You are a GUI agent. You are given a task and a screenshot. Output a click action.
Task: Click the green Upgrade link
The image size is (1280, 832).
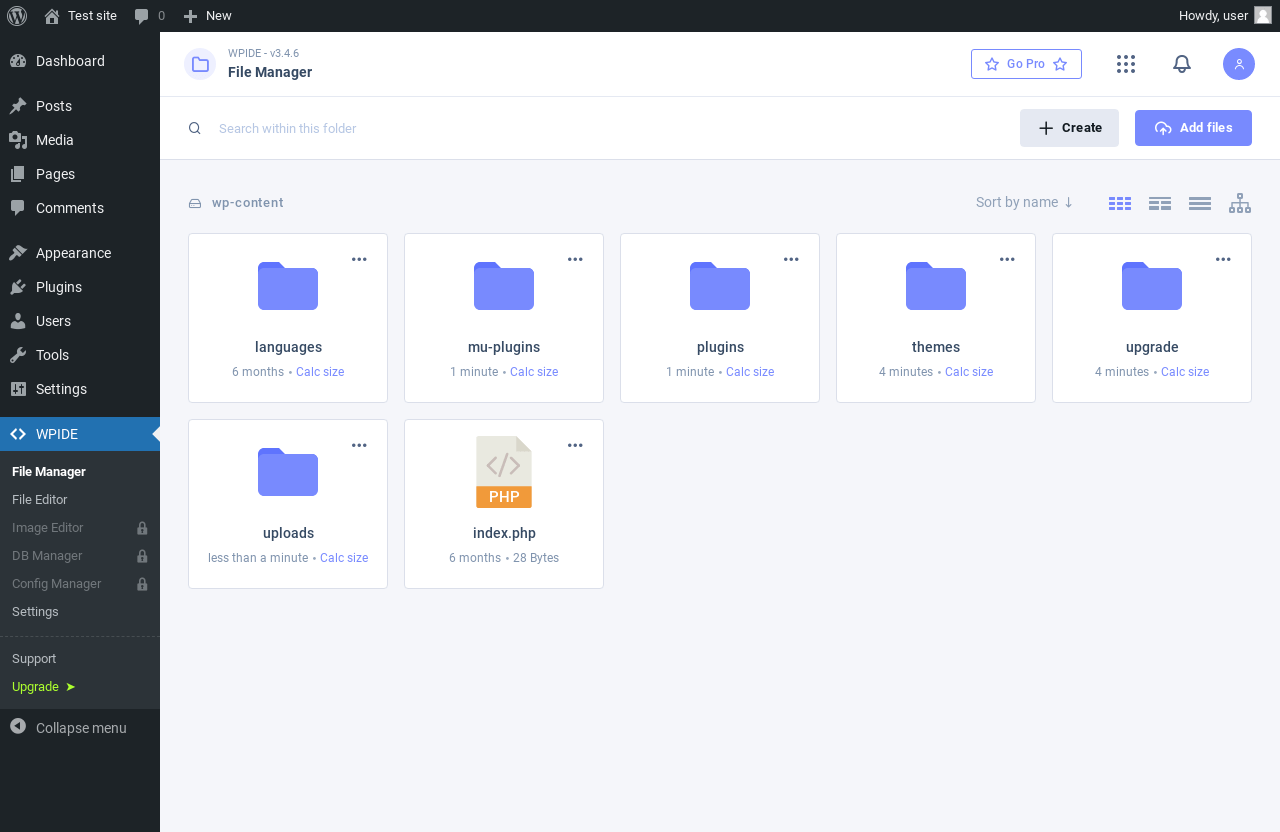43,687
